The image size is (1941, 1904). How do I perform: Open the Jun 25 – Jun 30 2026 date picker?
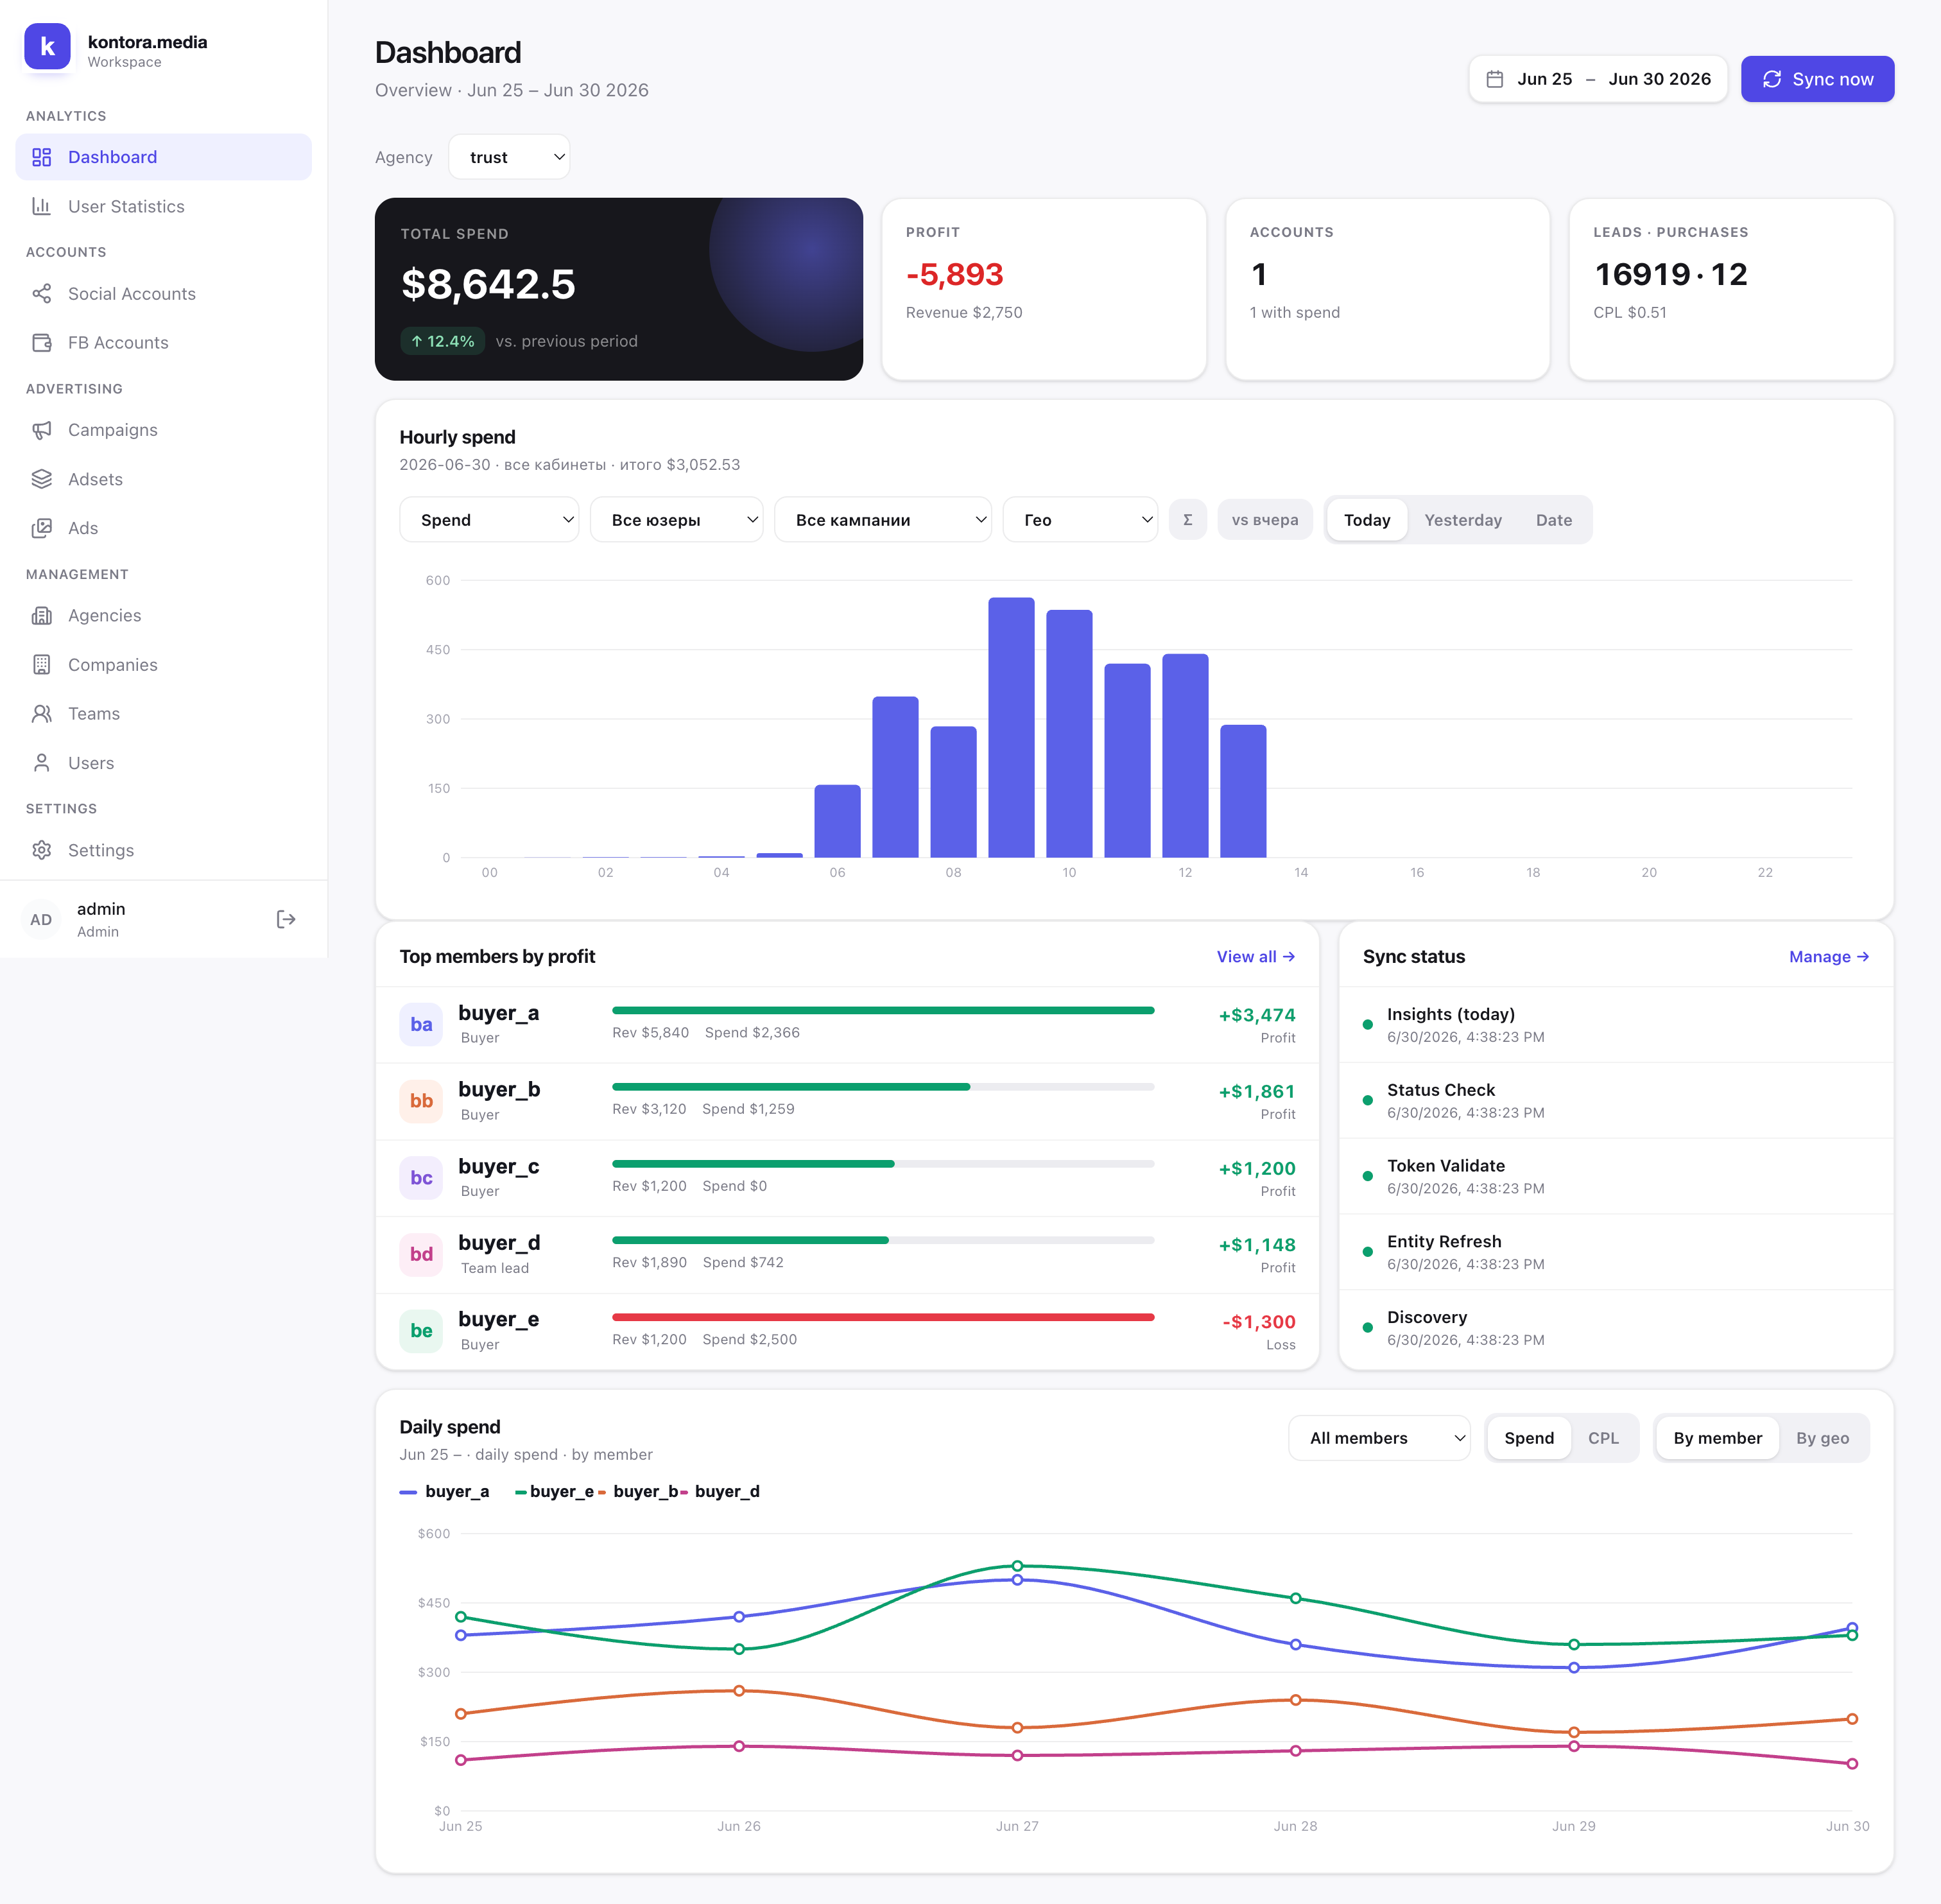1598,79
